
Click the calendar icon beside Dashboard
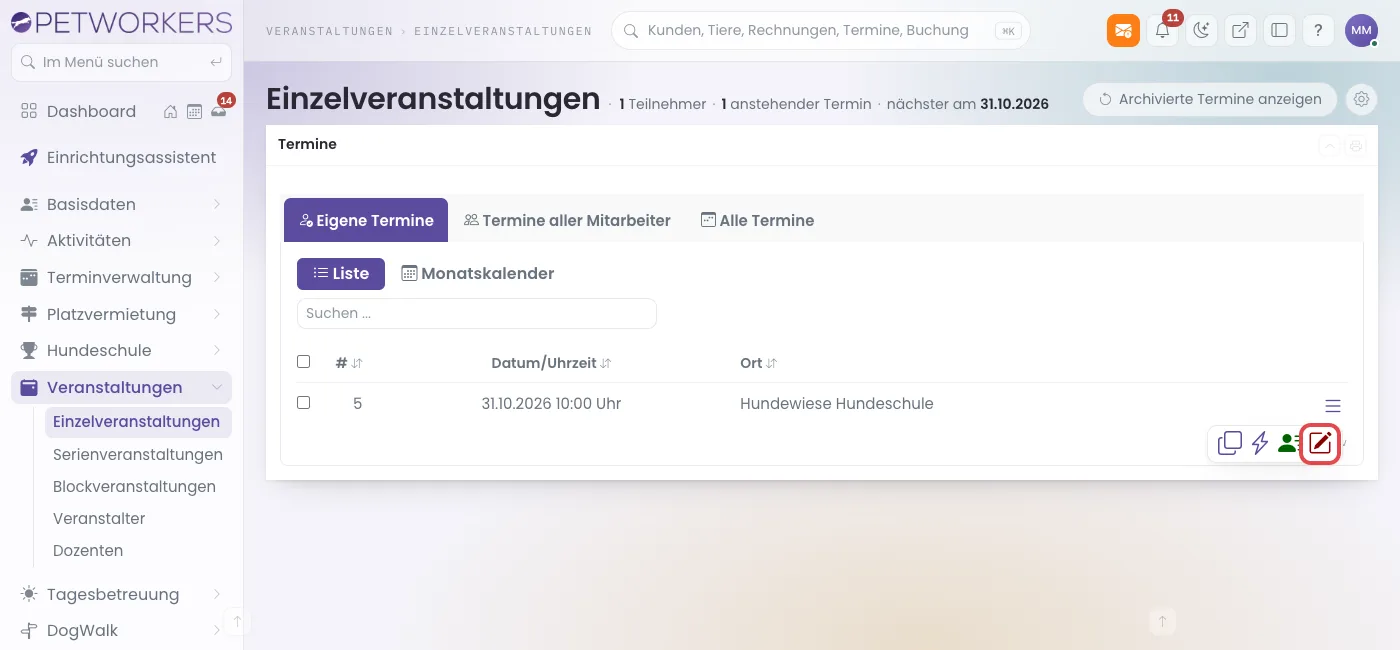[194, 112]
